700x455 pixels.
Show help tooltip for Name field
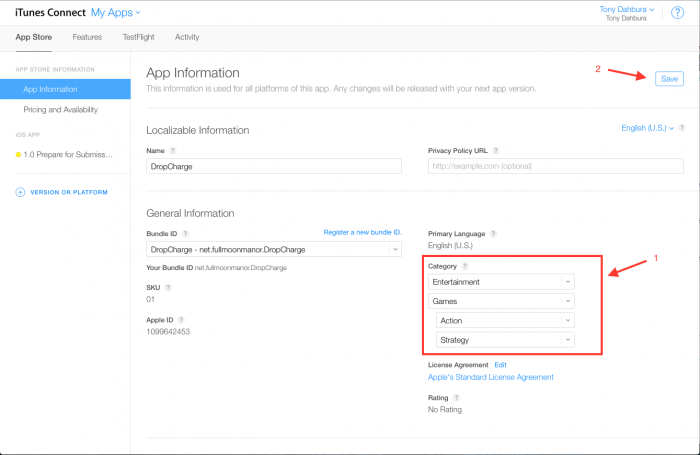[173, 151]
